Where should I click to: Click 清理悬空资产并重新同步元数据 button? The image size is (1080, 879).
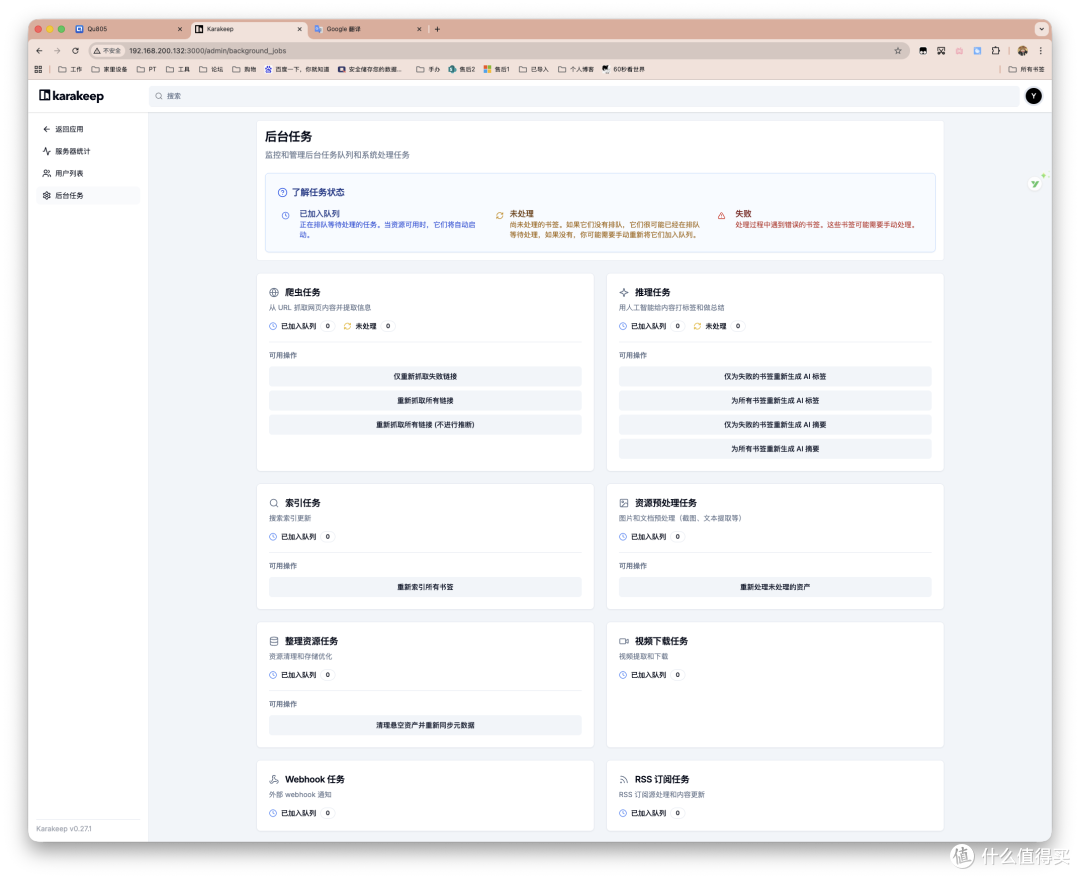coord(425,725)
